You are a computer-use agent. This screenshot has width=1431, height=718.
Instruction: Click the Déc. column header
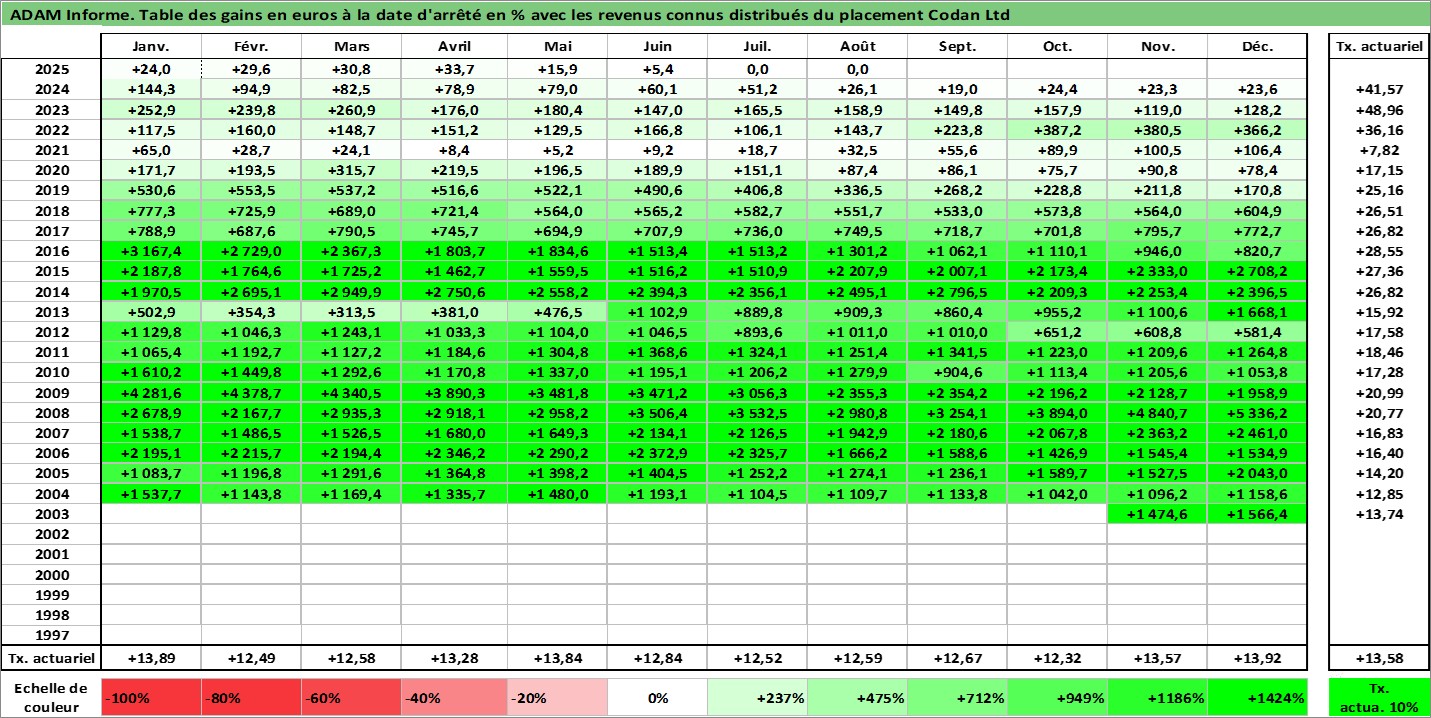pyautogui.click(x=1257, y=46)
